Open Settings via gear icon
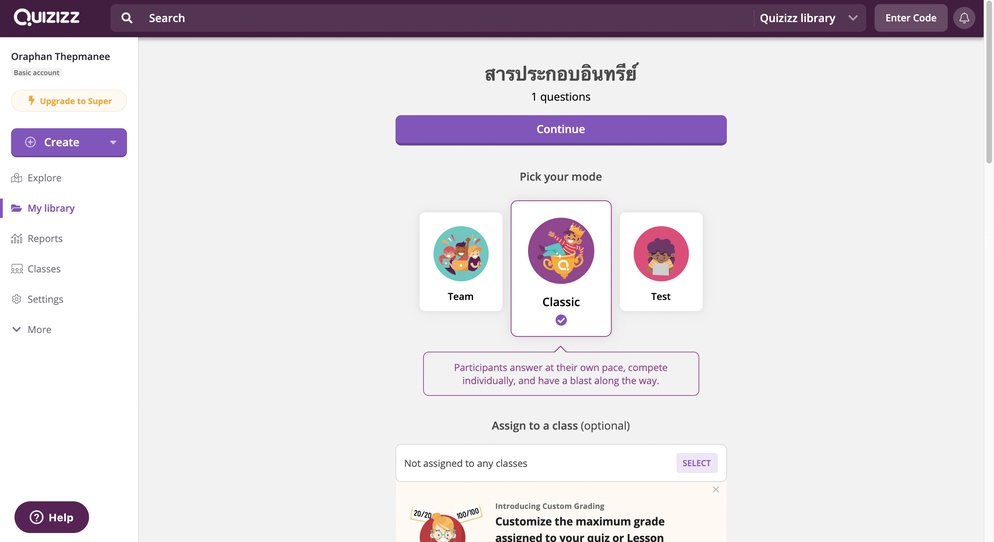The width and height of the screenshot is (994, 542). (16, 299)
